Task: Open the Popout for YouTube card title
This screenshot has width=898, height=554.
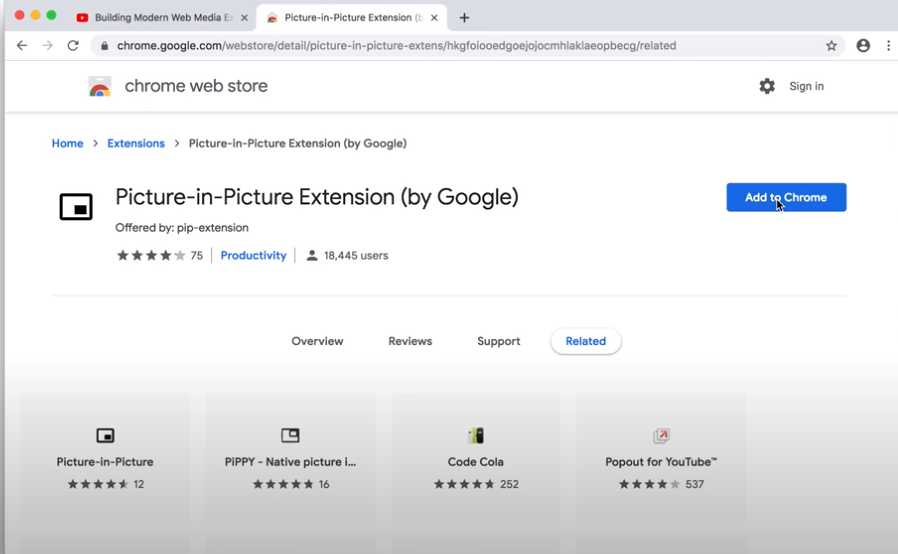Action: 661,462
